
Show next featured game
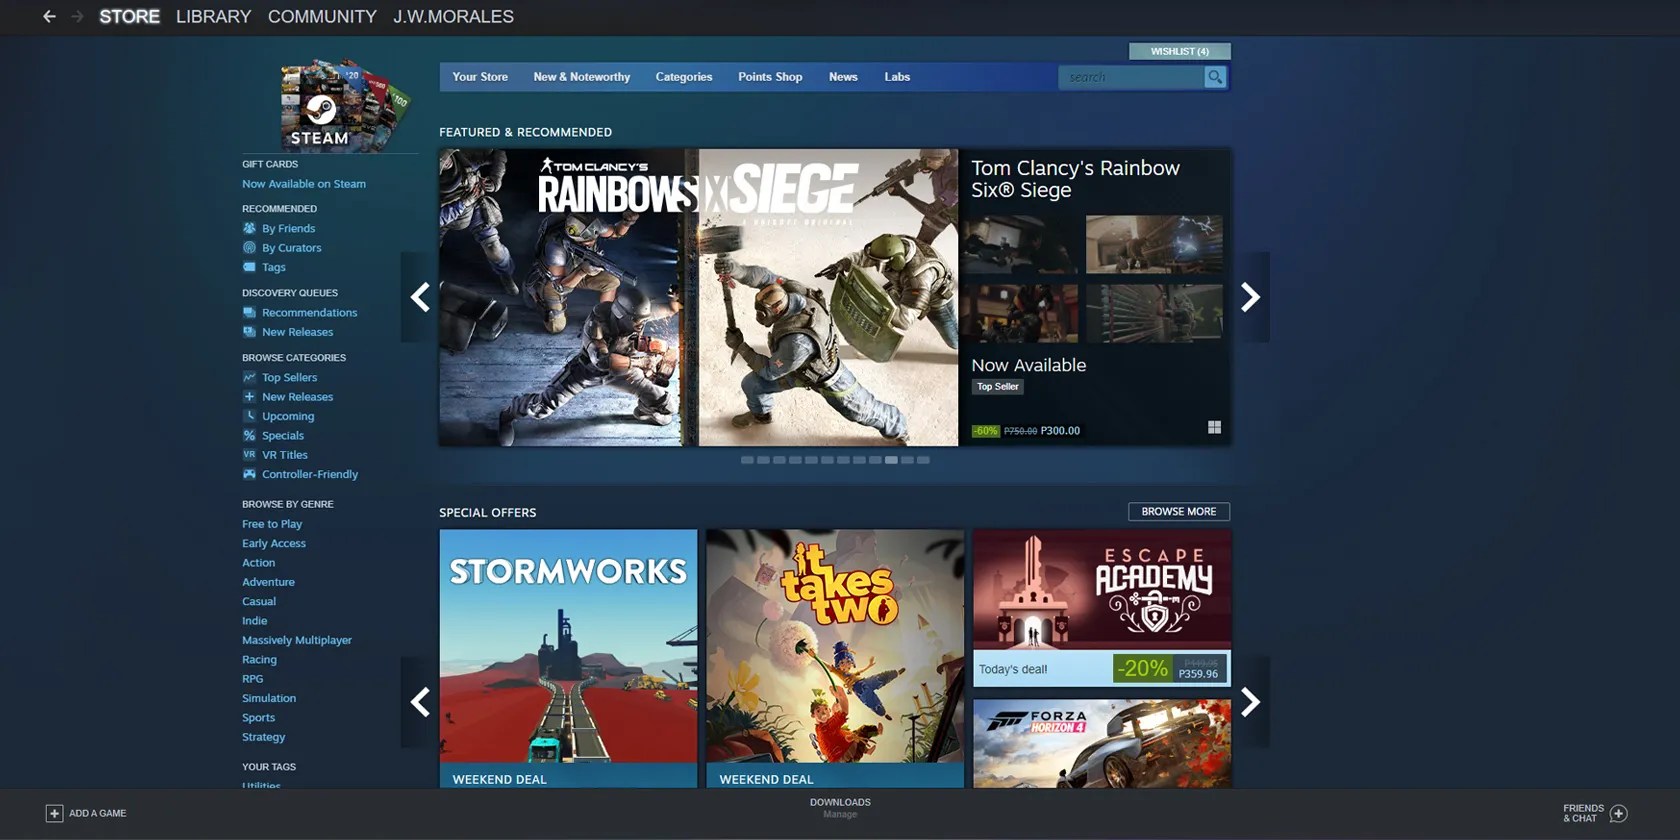click(x=1250, y=297)
